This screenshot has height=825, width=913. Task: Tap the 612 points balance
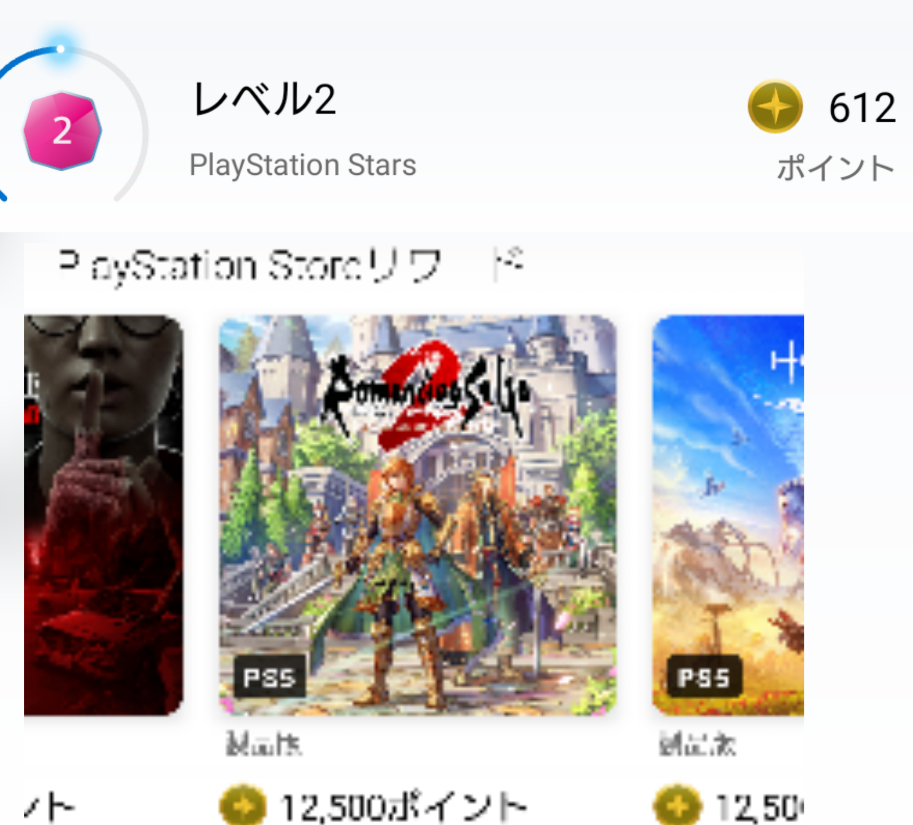(x=862, y=108)
